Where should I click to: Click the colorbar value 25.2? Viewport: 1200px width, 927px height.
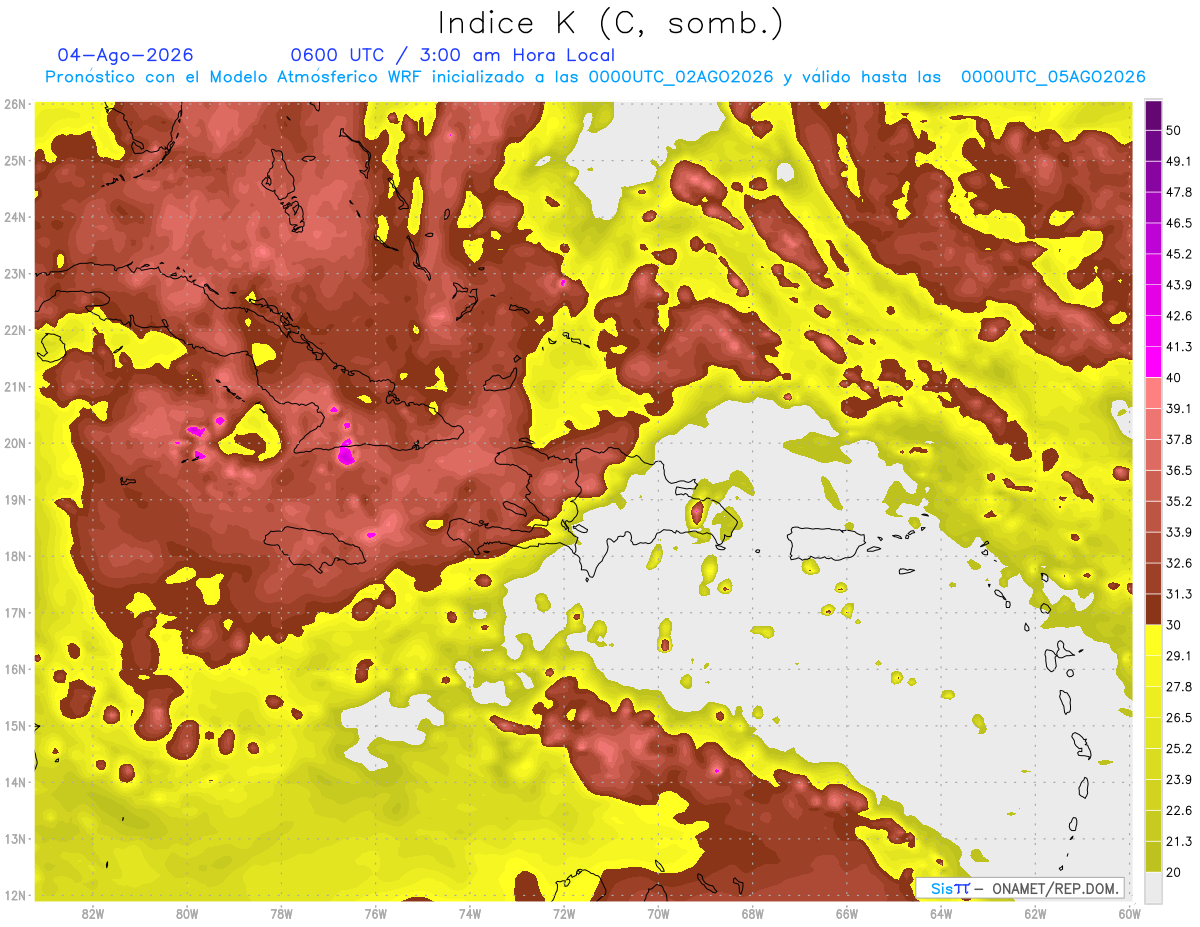pos(1178,748)
